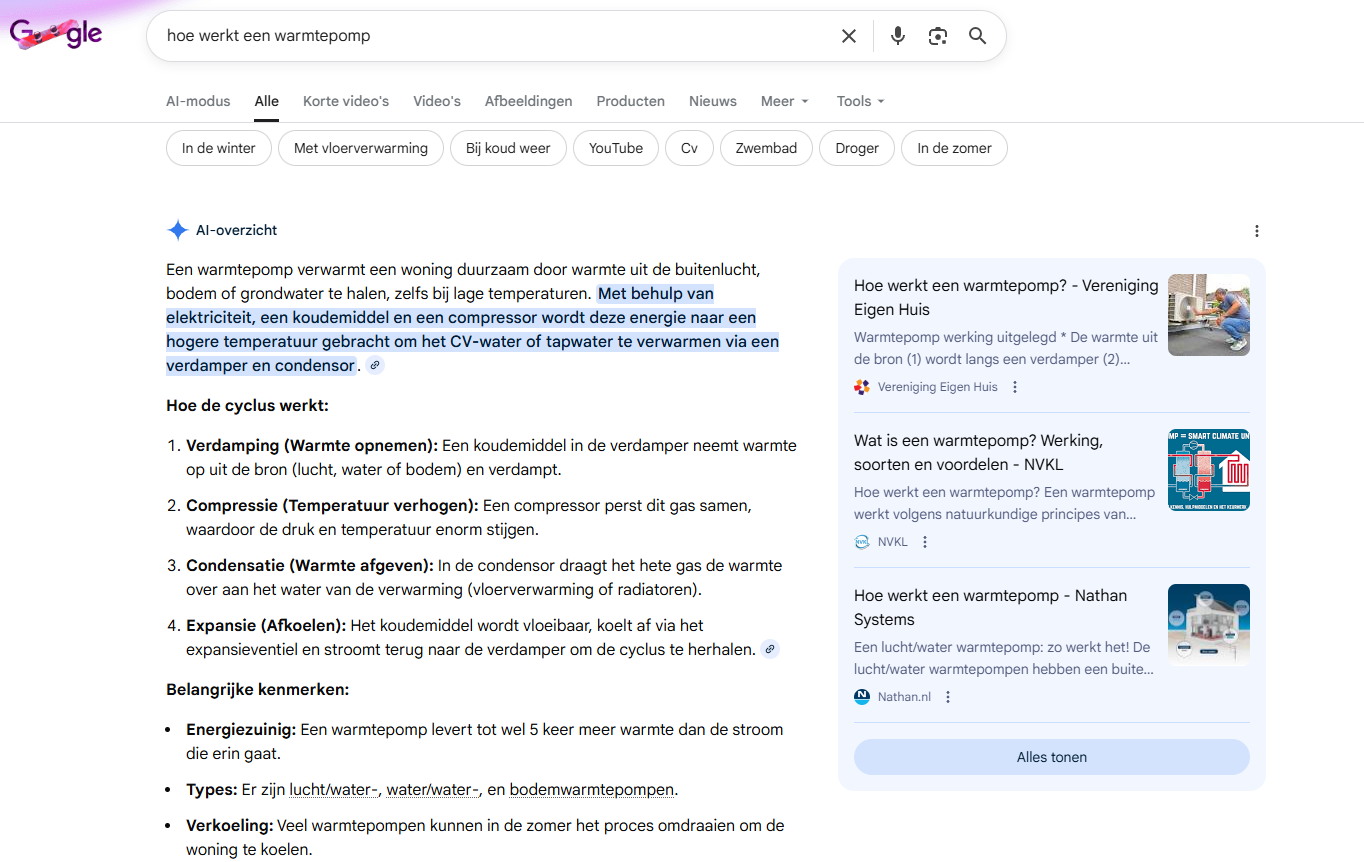Click the link icon after the Expansie step

pyautogui.click(x=769, y=649)
